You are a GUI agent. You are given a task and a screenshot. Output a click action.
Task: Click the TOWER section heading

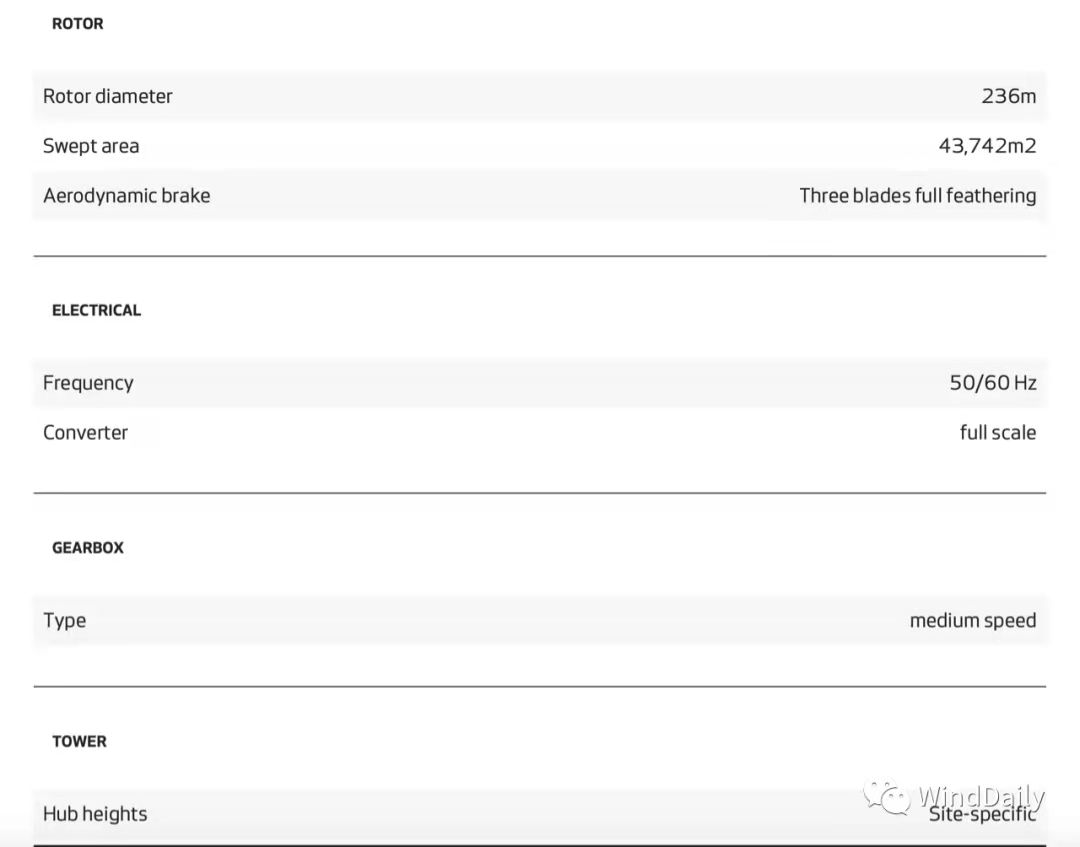[x=79, y=741]
